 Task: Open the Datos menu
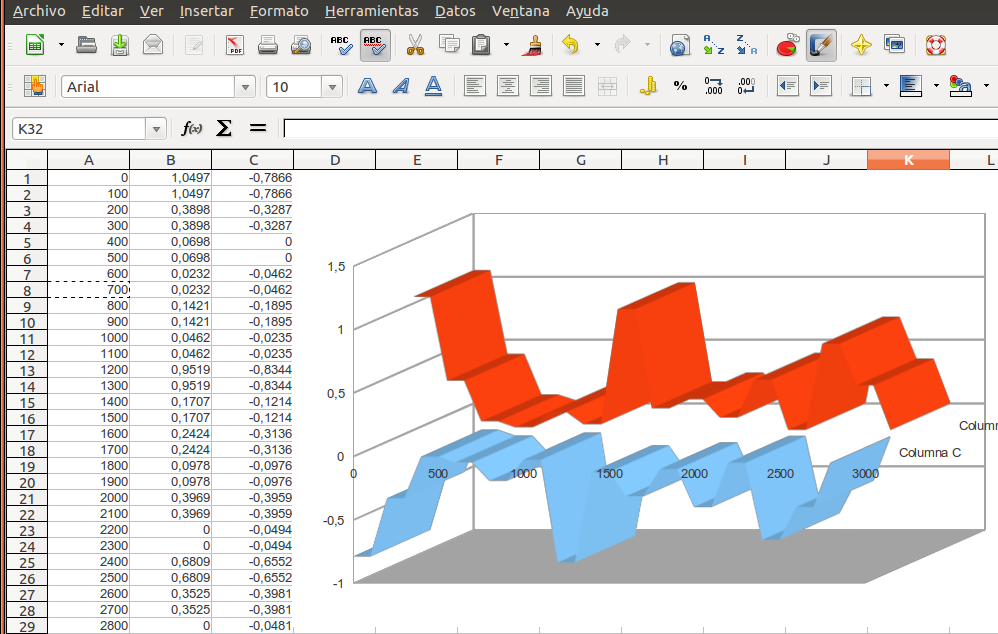point(455,11)
